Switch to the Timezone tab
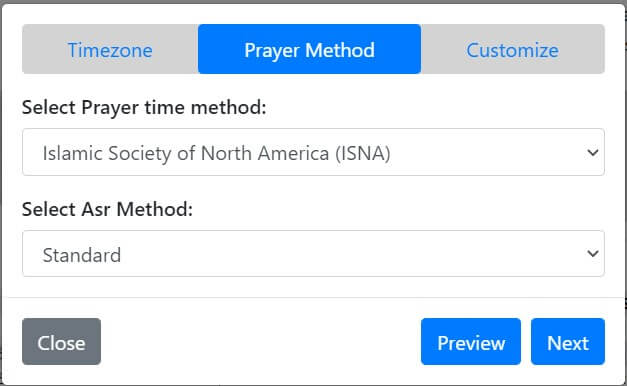The image size is (627, 386). click(x=110, y=49)
